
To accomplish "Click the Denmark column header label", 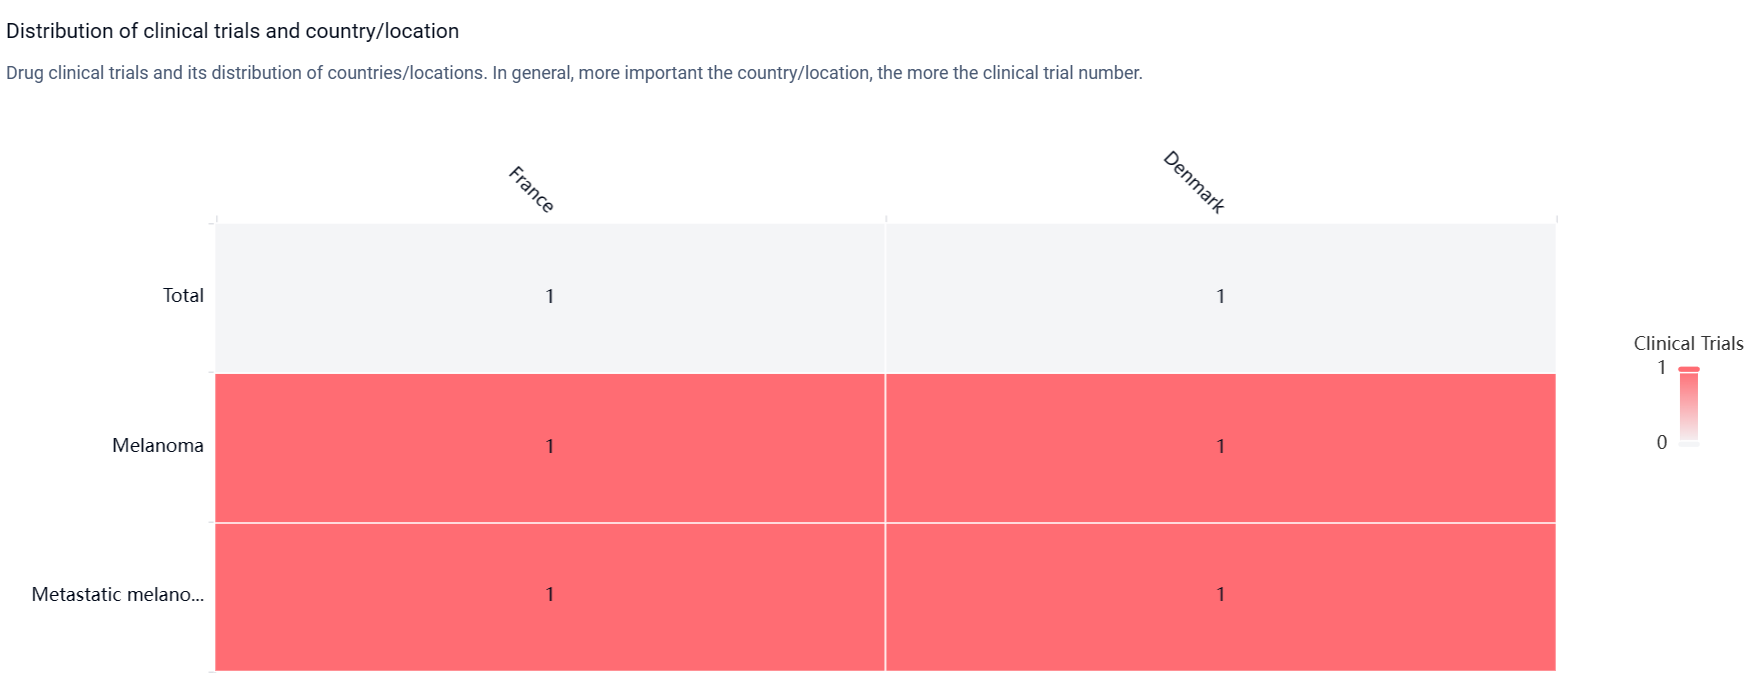I will [x=1194, y=182].
